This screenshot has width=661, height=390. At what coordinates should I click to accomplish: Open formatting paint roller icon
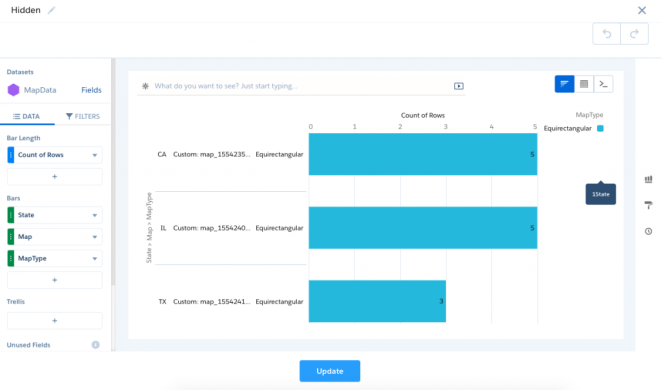click(648, 205)
